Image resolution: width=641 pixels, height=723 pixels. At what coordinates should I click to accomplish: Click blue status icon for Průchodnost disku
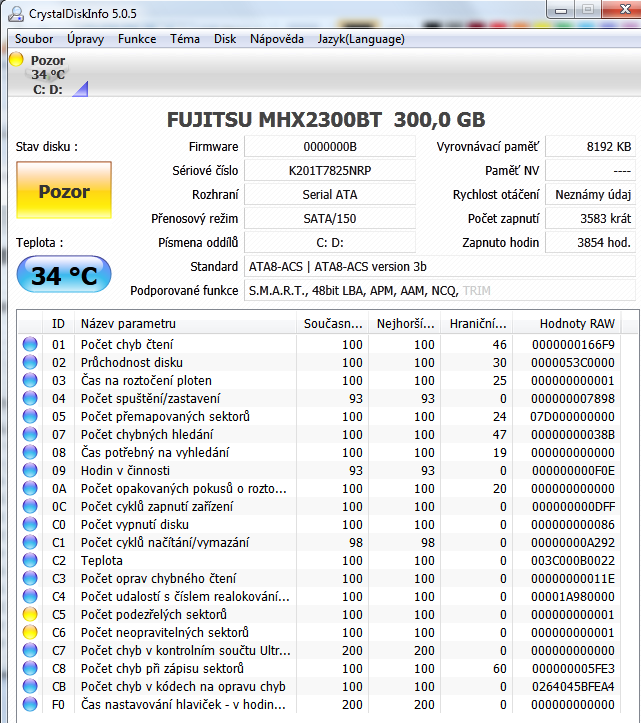coord(30,362)
